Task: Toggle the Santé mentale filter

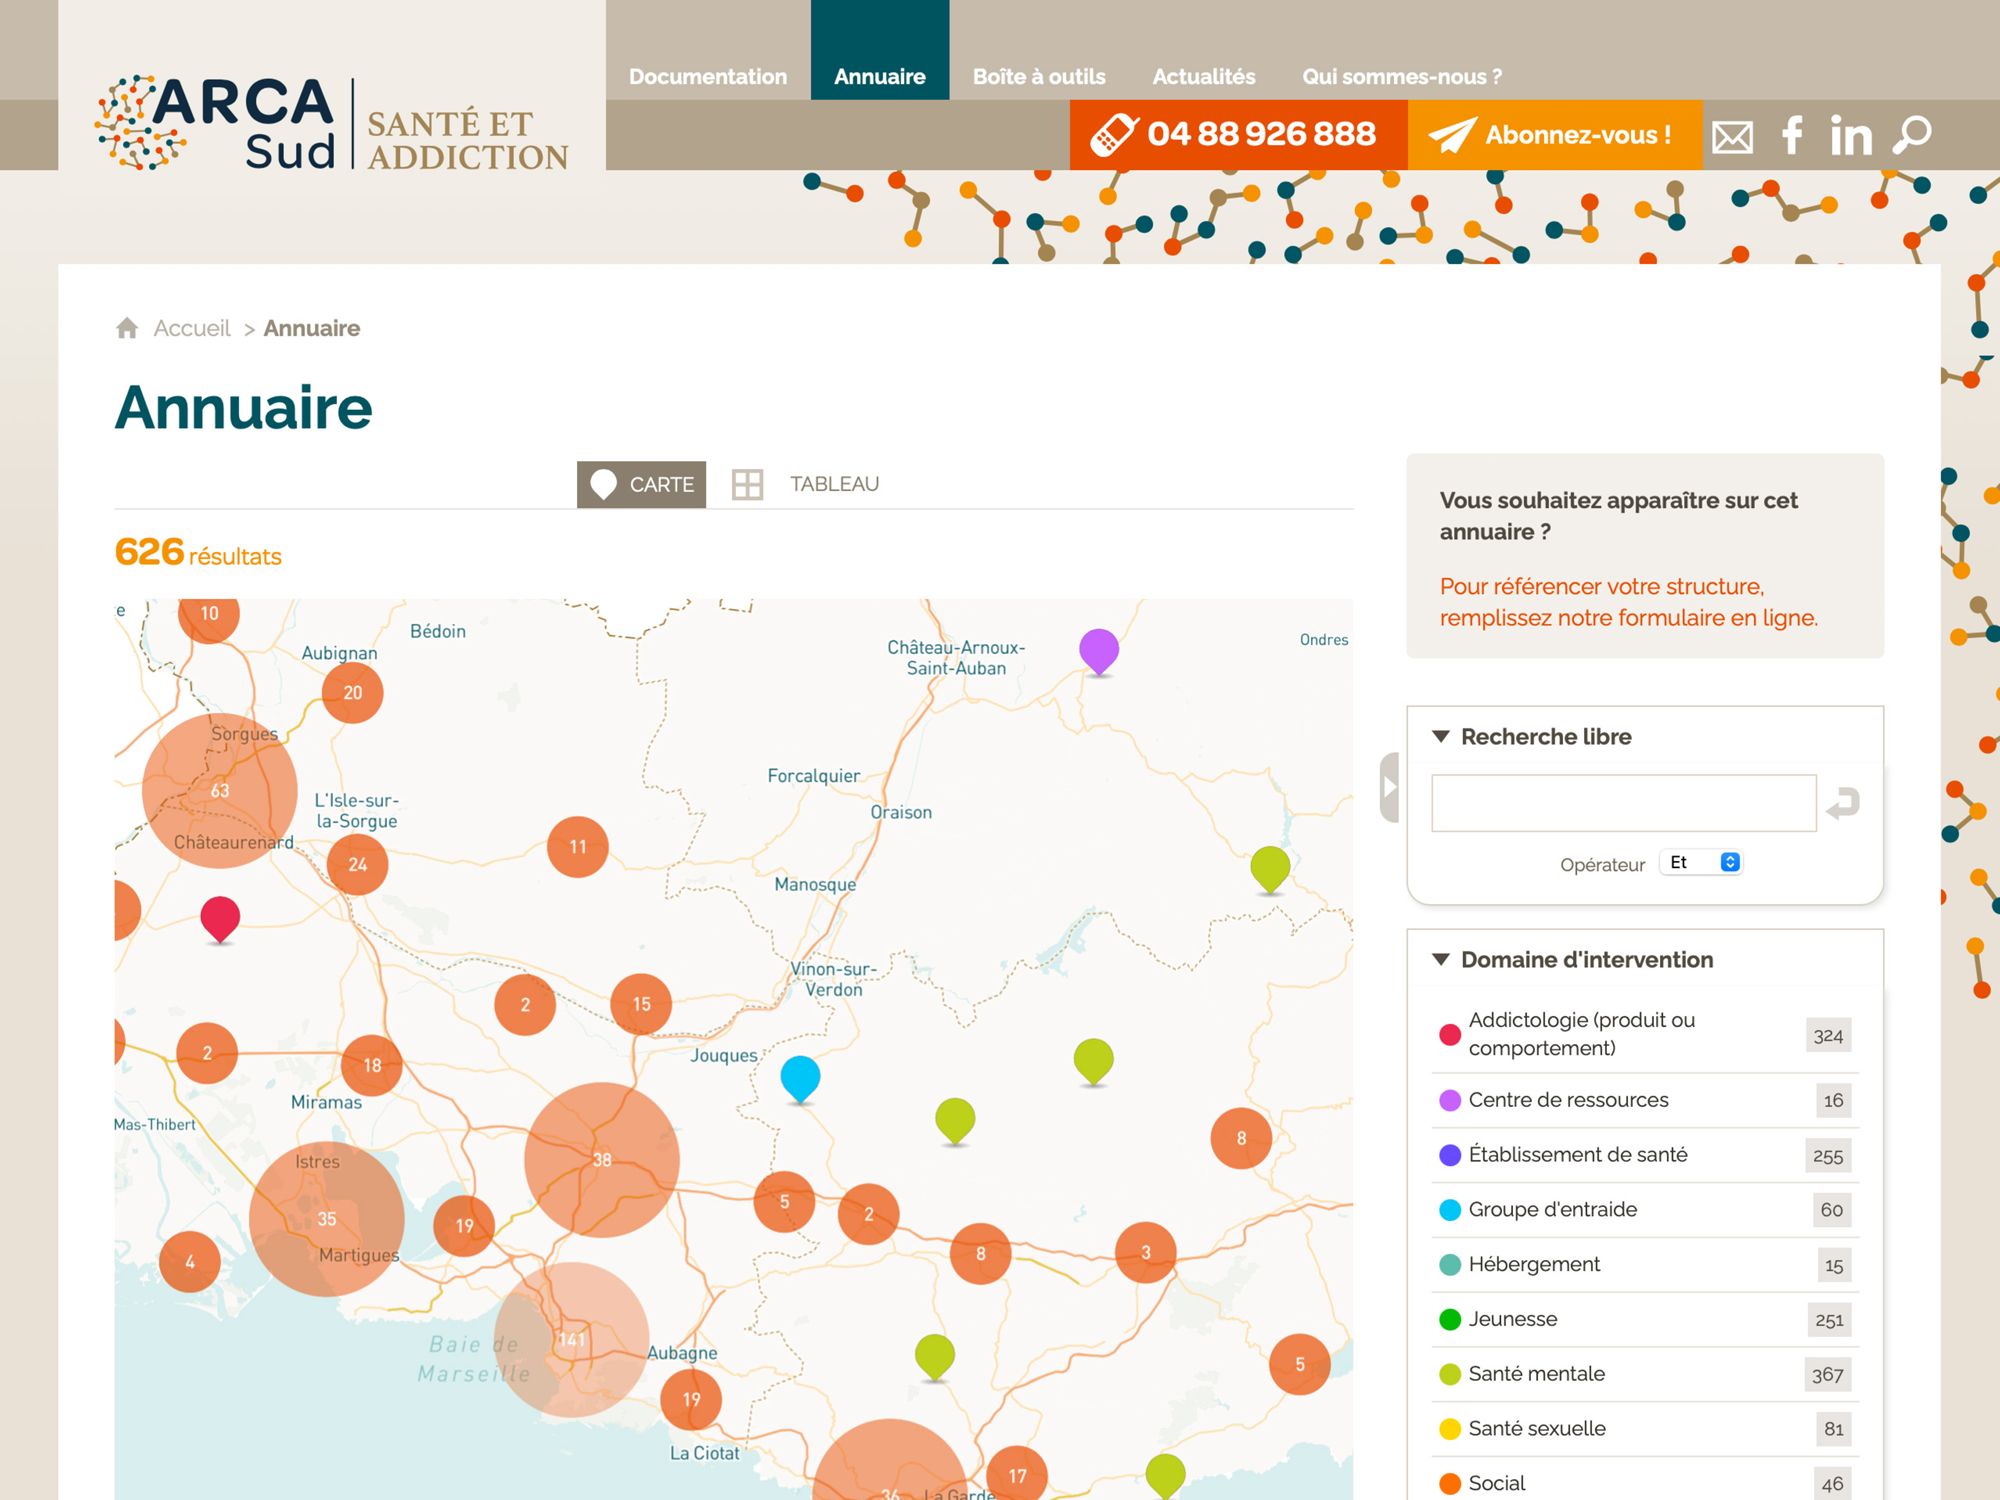Action: pyautogui.click(x=1536, y=1374)
